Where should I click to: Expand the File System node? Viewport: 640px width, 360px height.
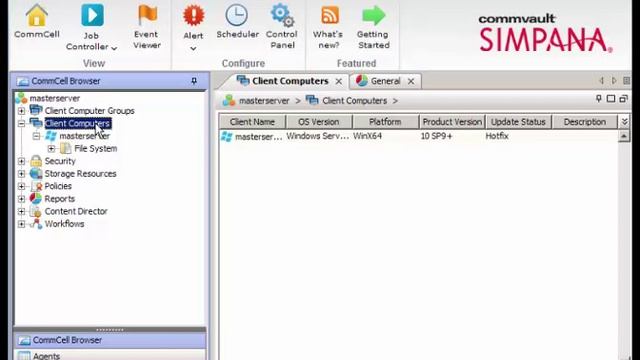(51, 149)
